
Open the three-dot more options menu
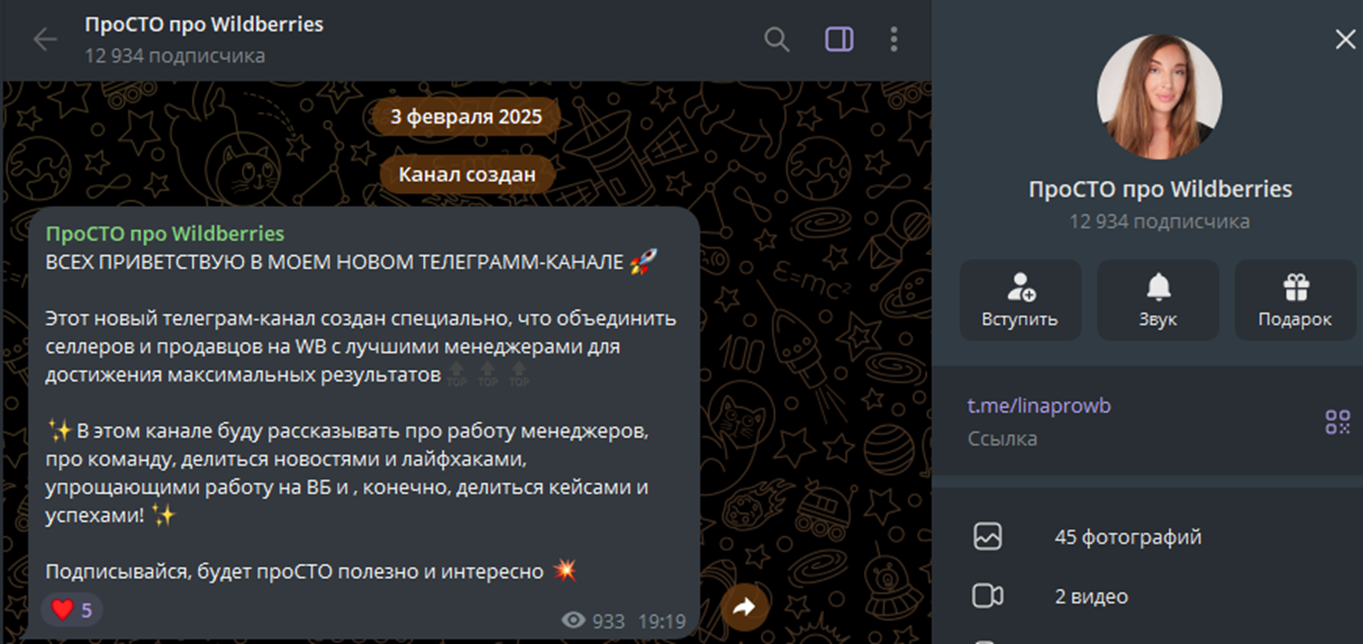(893, 39)
